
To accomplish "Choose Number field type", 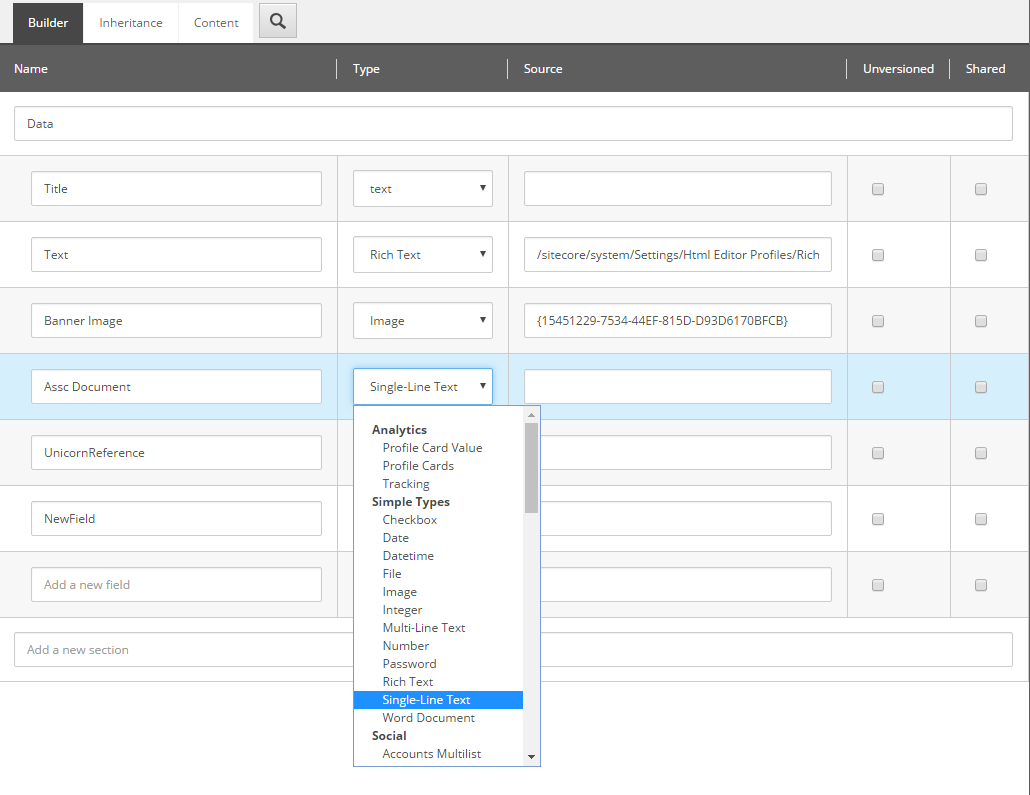I will (405, 646).
